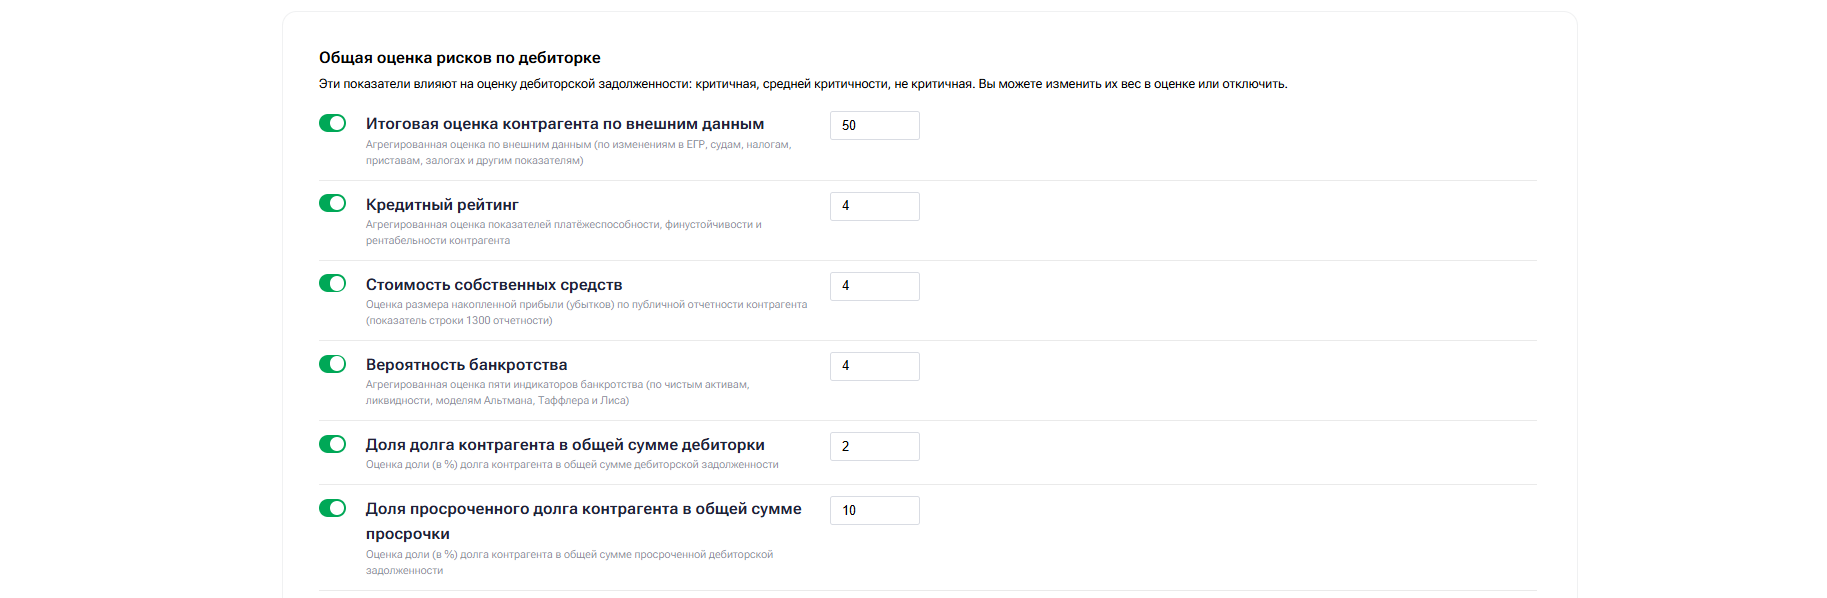Switch off 'Вероятность банкротства' toggle
This screenshot has width=1827, height=598.
pos(332,364)
